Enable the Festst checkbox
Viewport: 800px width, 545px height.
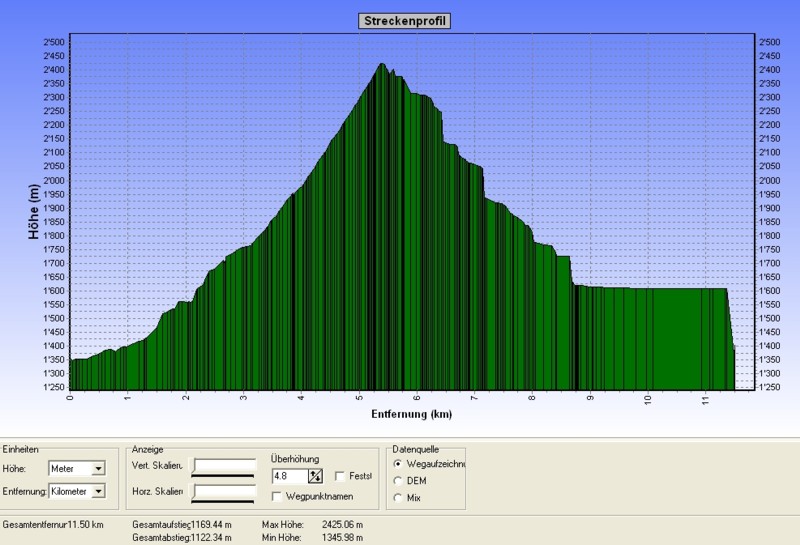(340, 476)
